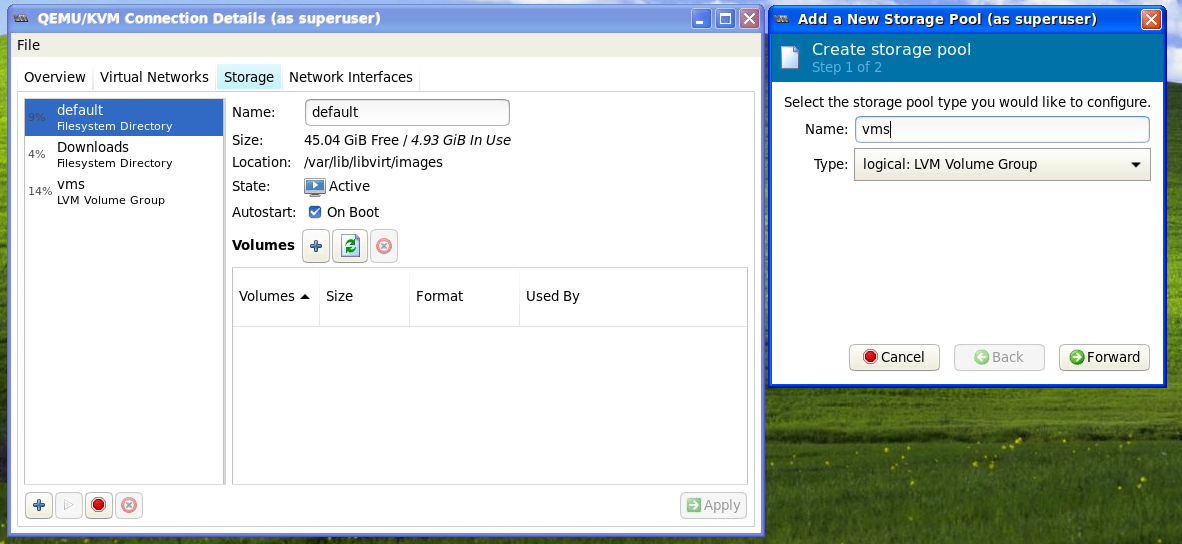Screen dimensions: 1182x544
Task: Delete the selected storage pool
Action: [x=129, y=506]
